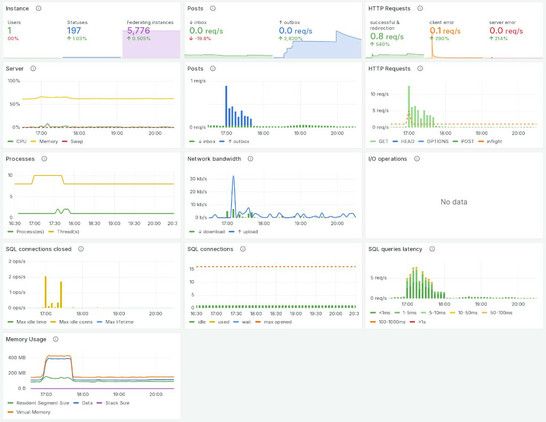Screen dimensions: 546x422
Task: Toggle the upload series in the Network bandwidth legend
Action: coord(248,232)
